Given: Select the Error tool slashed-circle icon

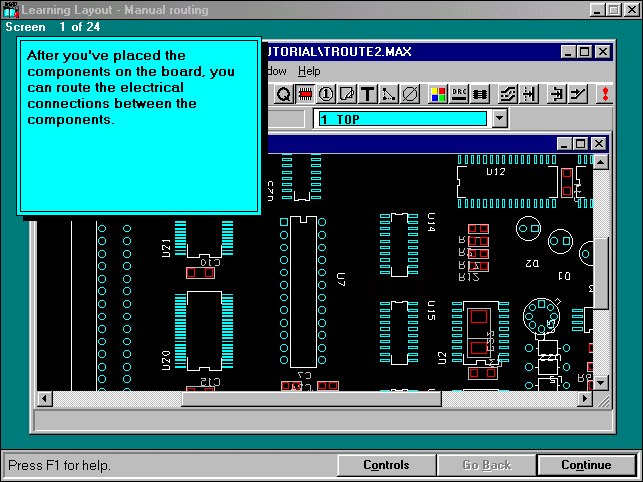Looking at the screenshot, I should pos(410,95).
